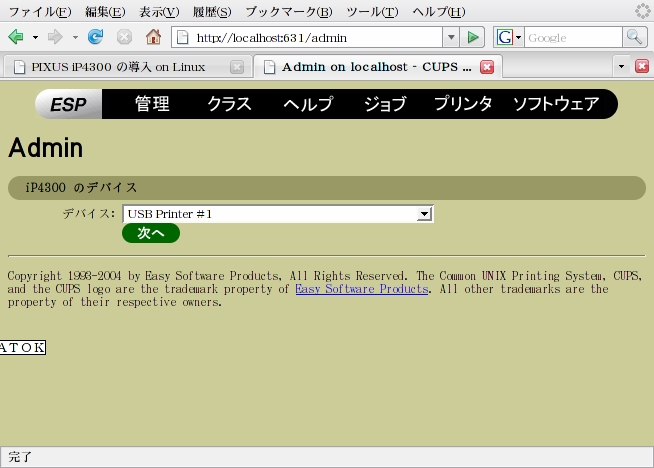
Task: Open the tab list dropdown arrow
Action: [x=621, y=67]
